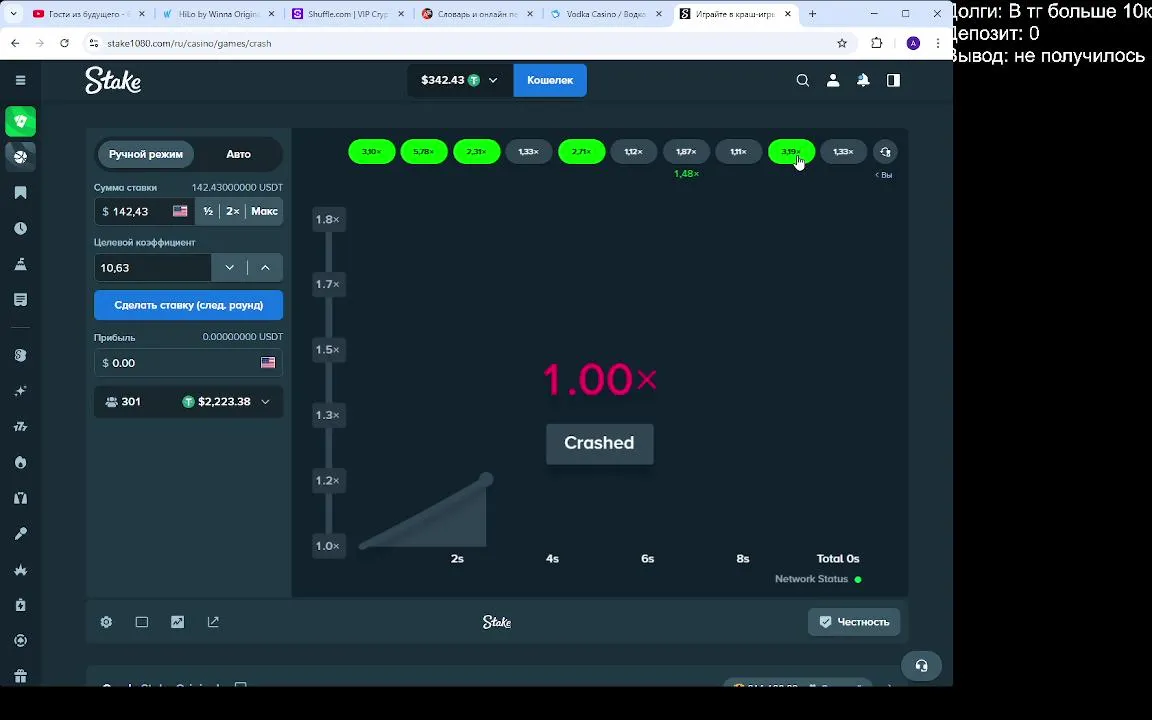This screenshot has width=1152, height=720.
Task: Switch to the Vodka Casino tab
Action: (x=606, y=14)
